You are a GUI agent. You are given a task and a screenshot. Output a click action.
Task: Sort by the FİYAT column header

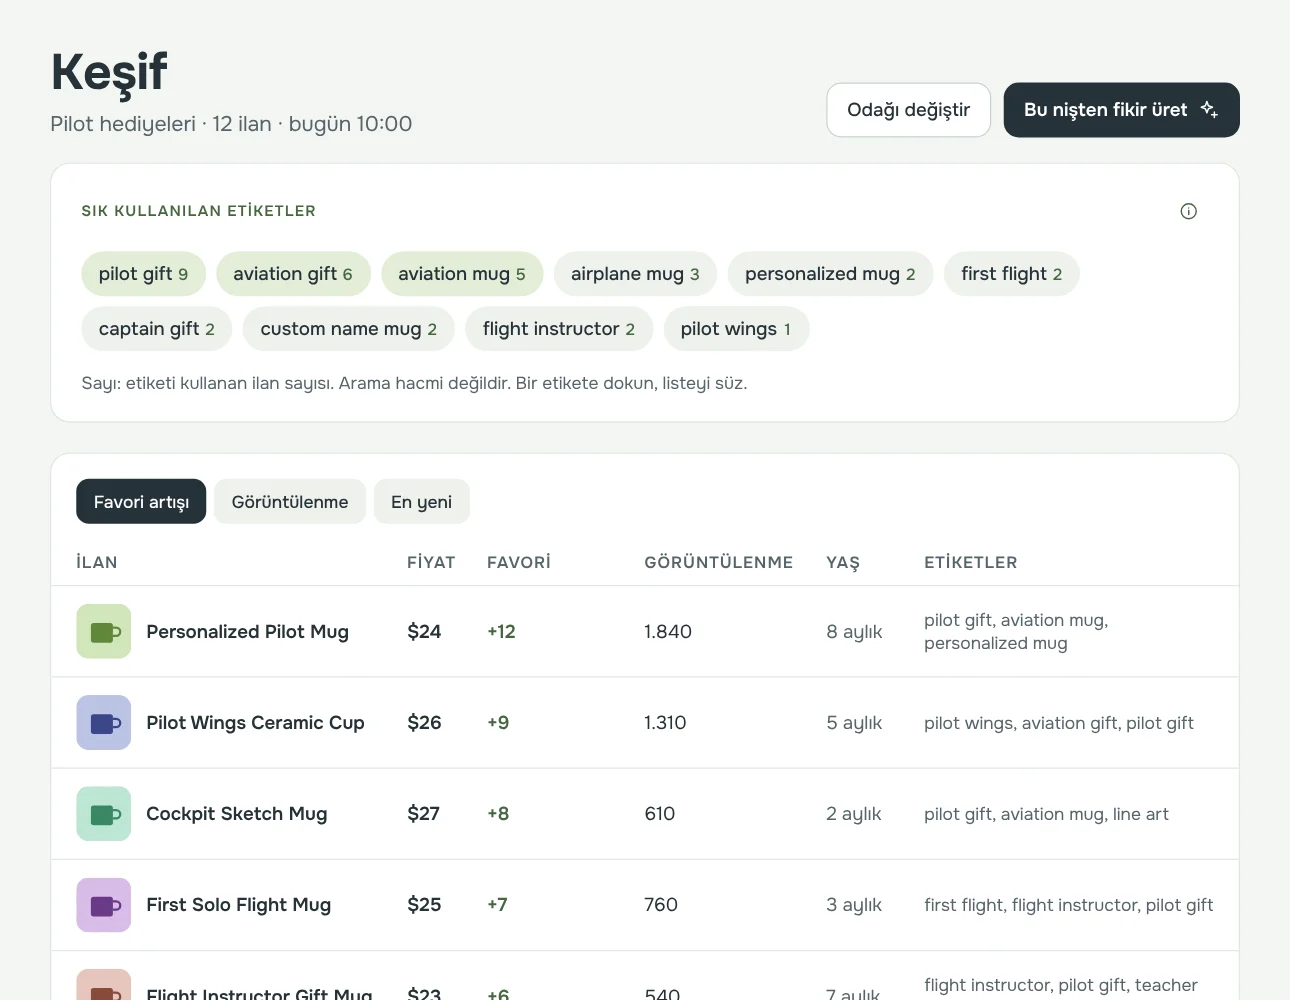431,562
